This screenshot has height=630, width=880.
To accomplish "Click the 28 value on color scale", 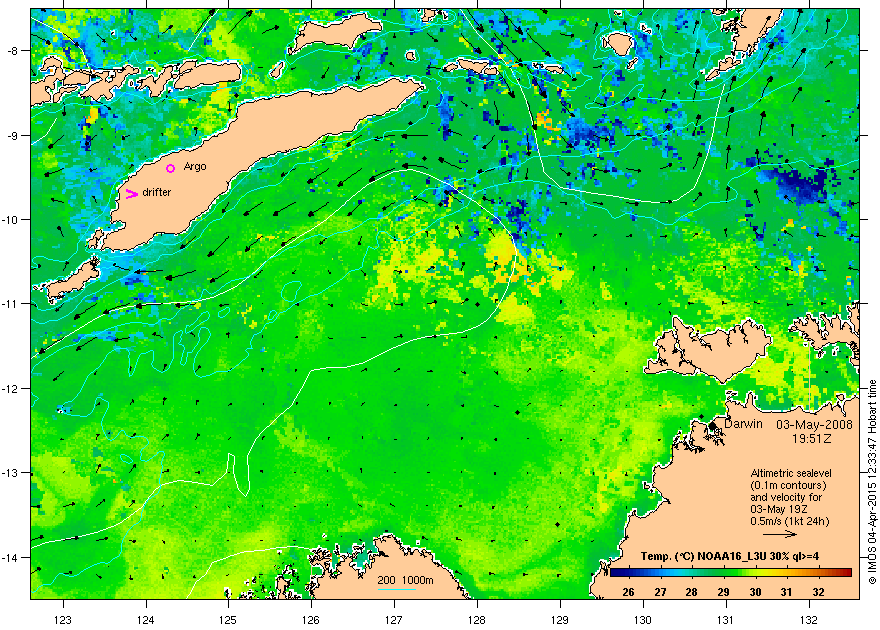I will 691,592.
